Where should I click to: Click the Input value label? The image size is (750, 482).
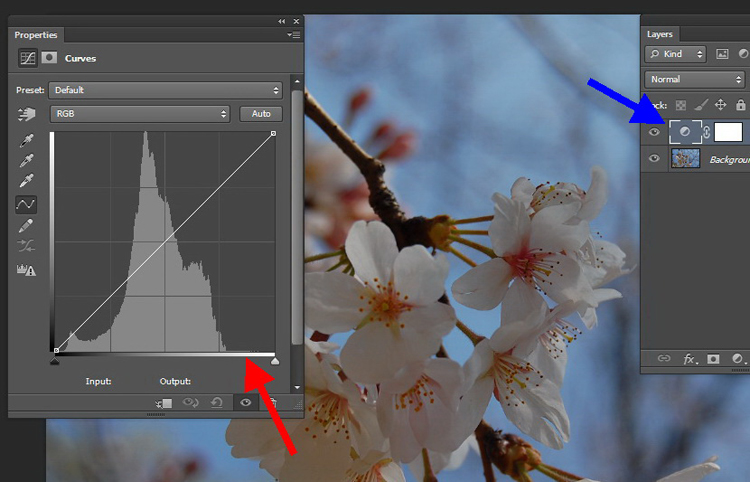[99, 381]
